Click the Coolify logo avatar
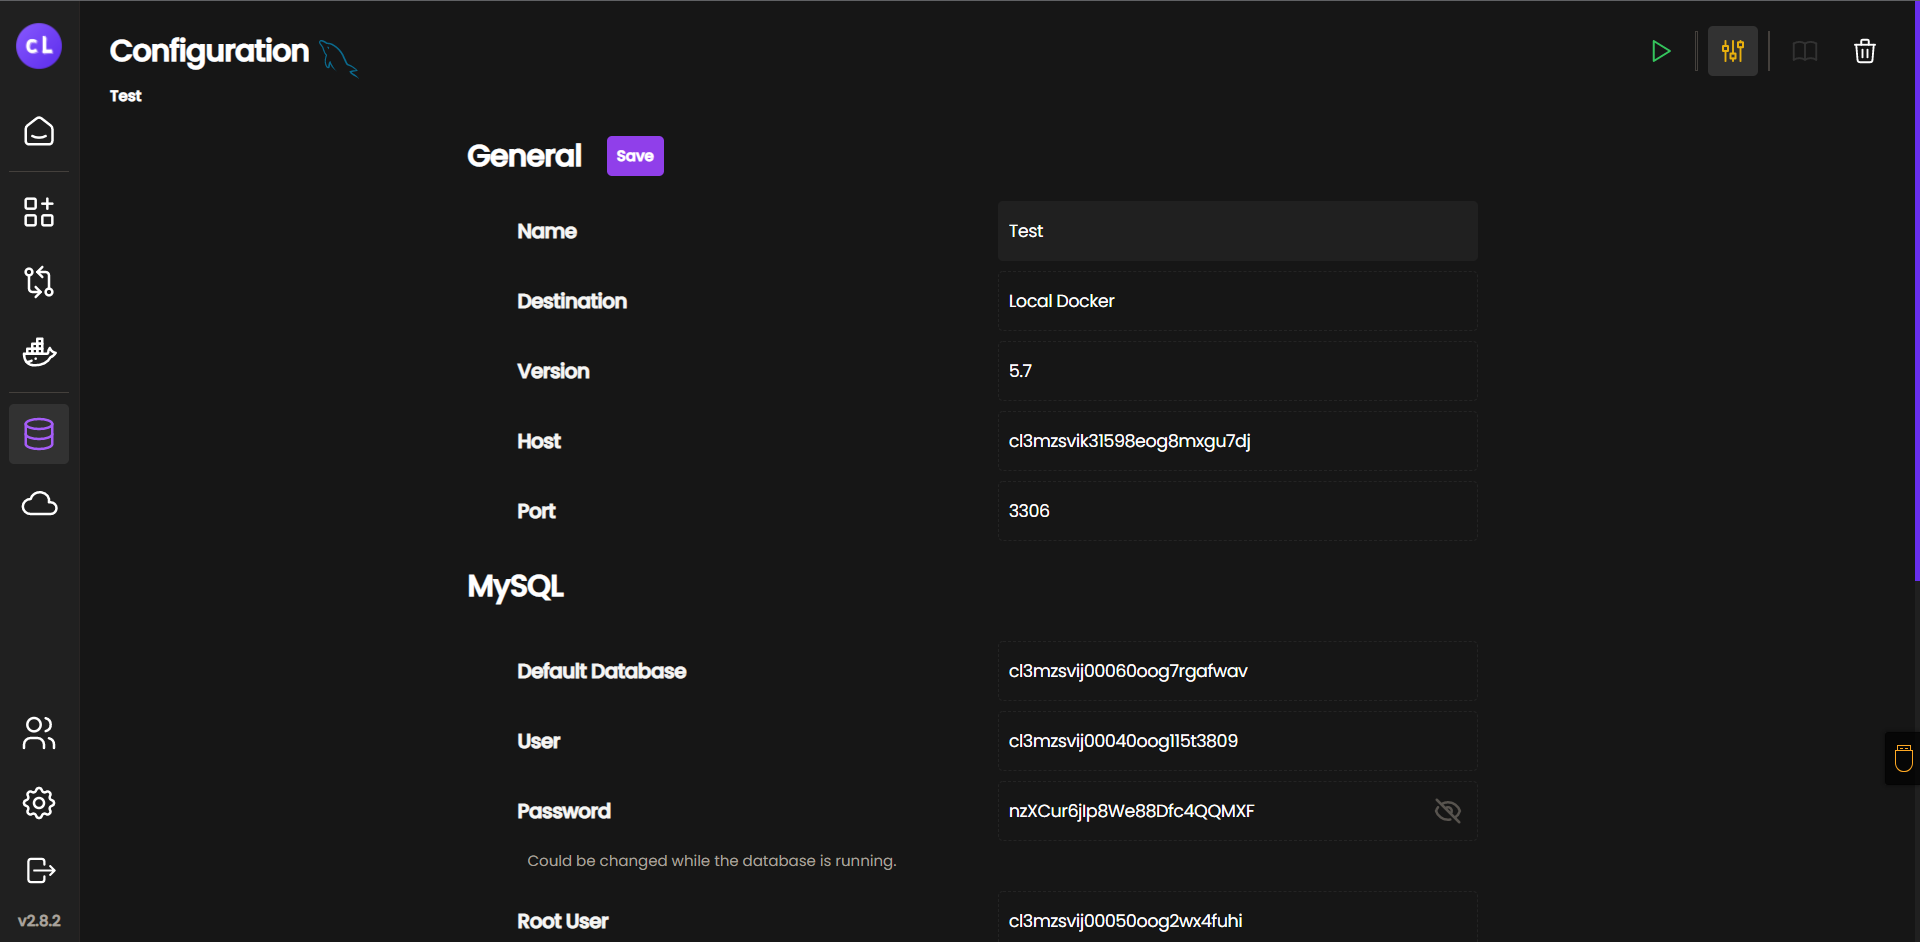 click(x=39, y=46)
